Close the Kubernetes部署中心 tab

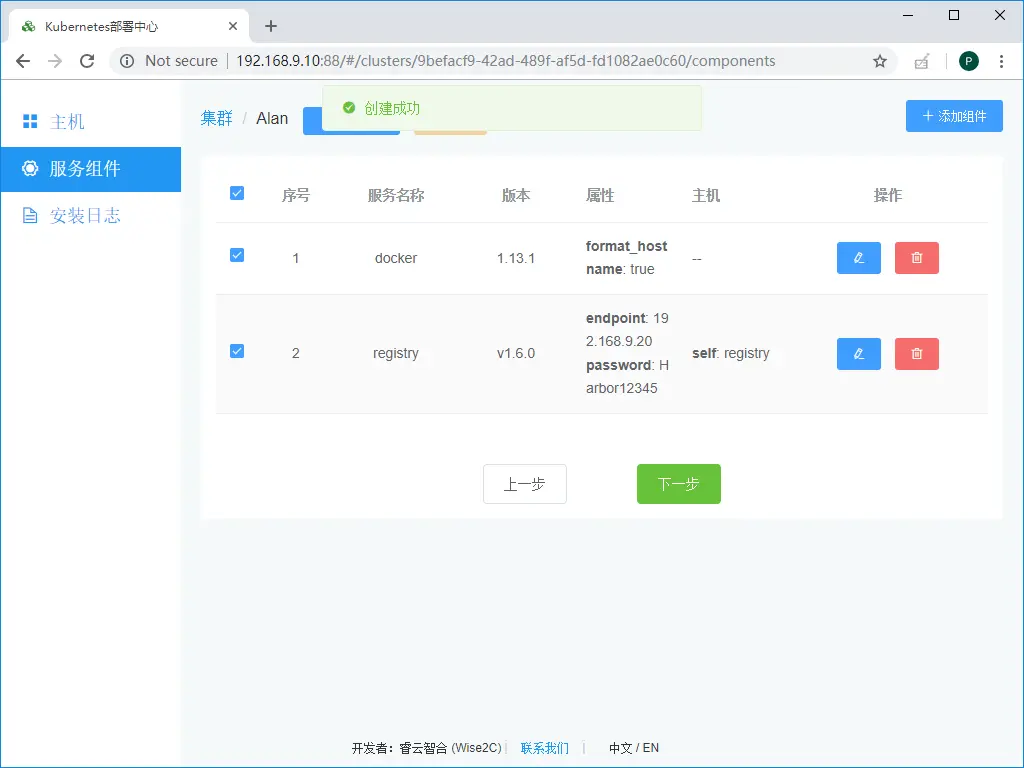[x=232, y=26]
